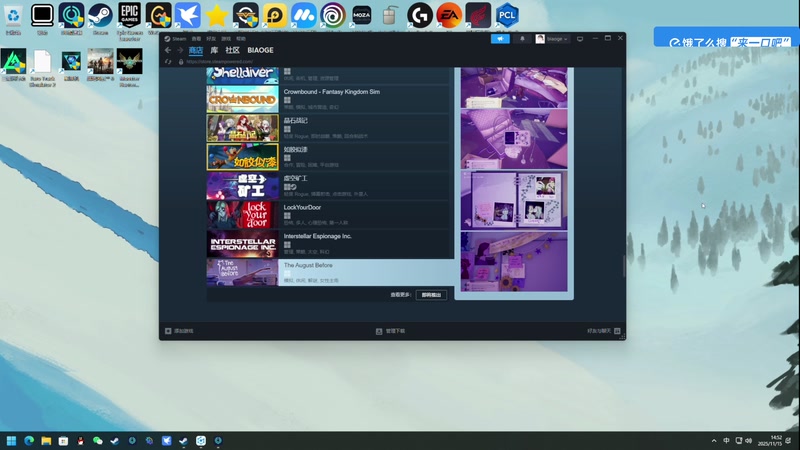Open the yellow P app desktop shortcut
Image resolution: width=800 pixels, height=450 pixels.
click(x=274, y=15)
